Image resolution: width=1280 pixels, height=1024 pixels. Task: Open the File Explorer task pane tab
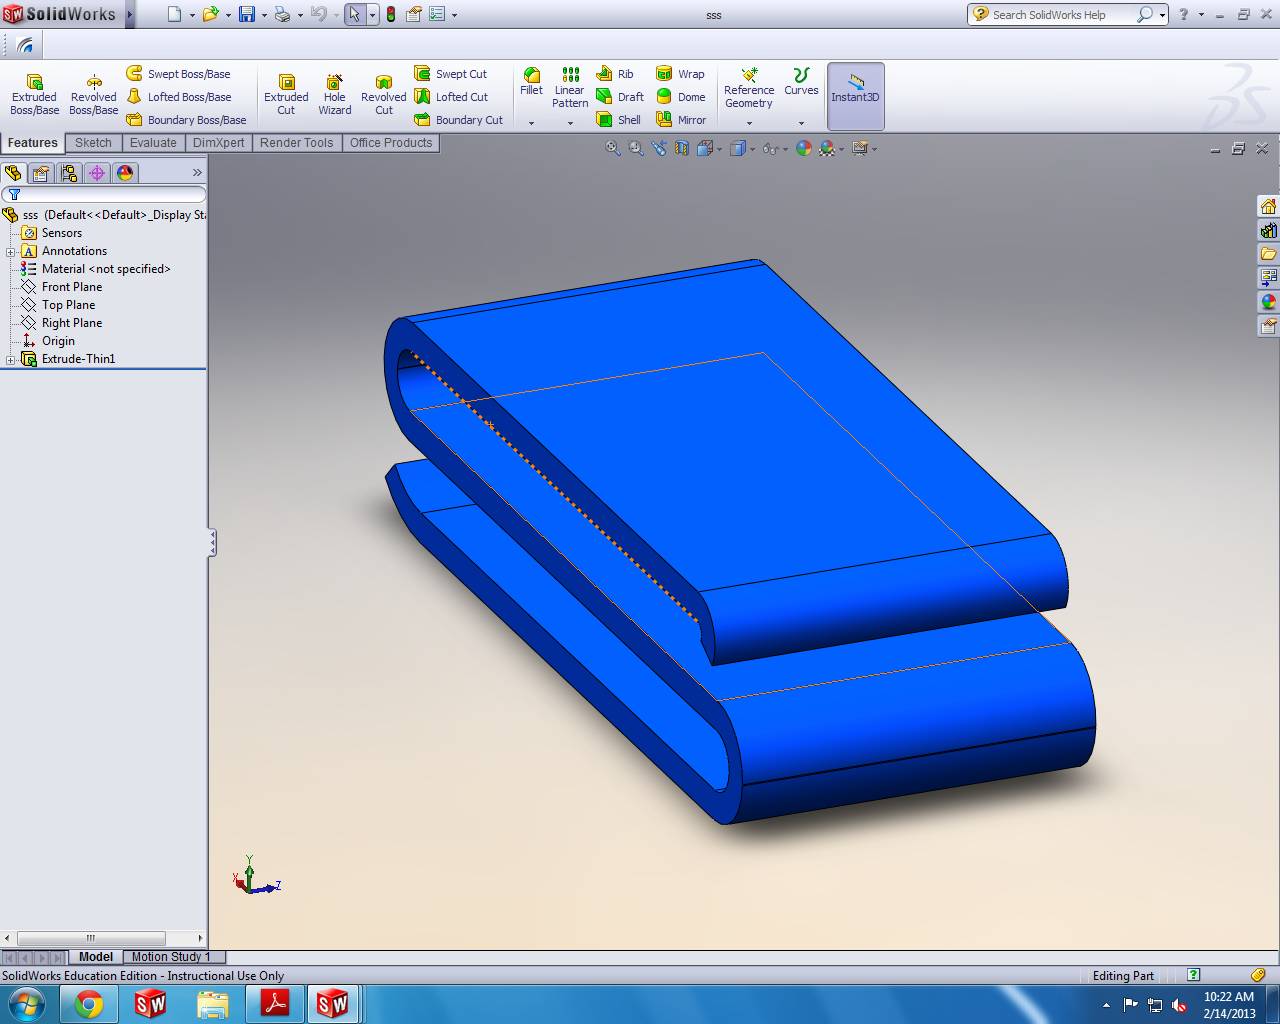[x=1268, y=254]
